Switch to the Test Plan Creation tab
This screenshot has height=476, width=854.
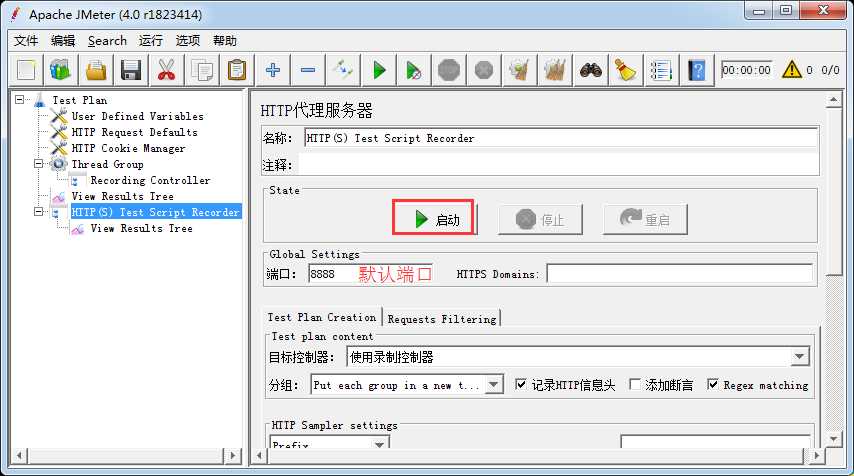pyautogui.click(x=322, y=317)
